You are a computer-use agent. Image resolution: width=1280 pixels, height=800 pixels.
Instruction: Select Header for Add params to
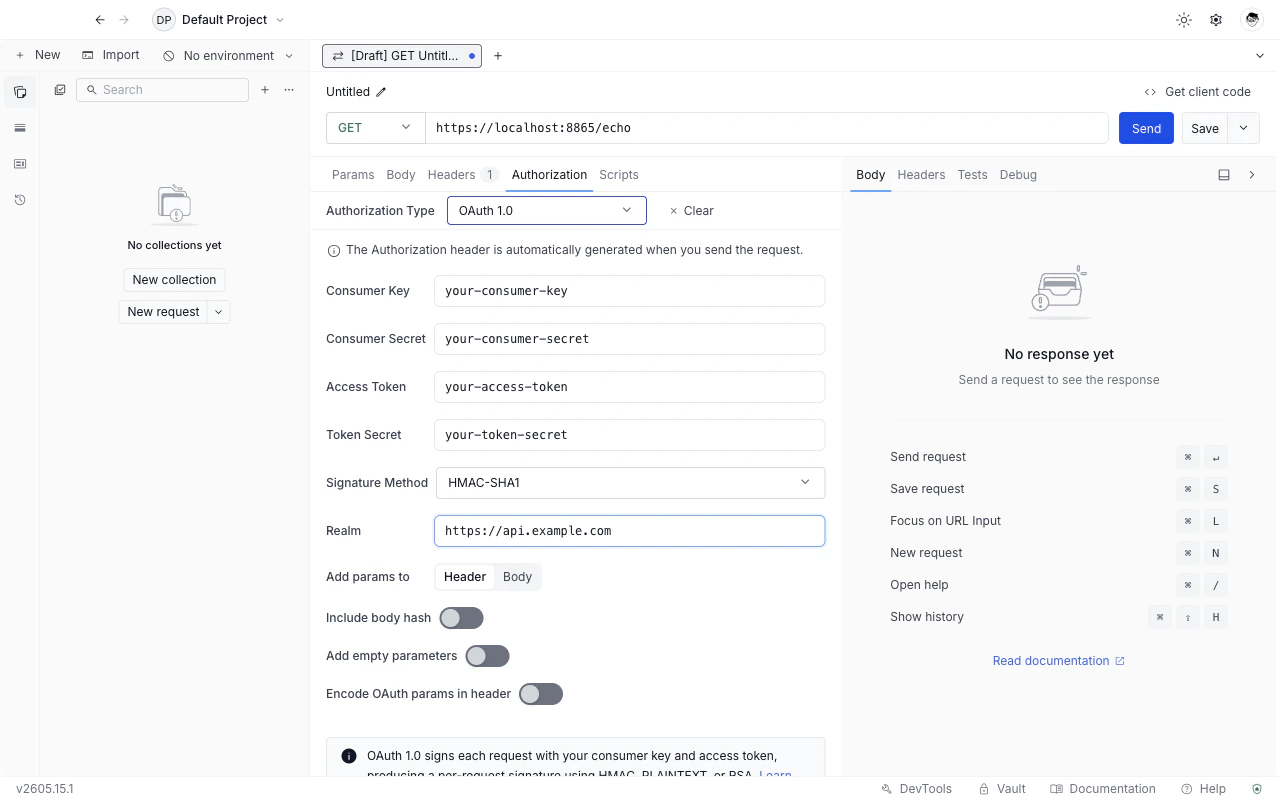[465, 577]
